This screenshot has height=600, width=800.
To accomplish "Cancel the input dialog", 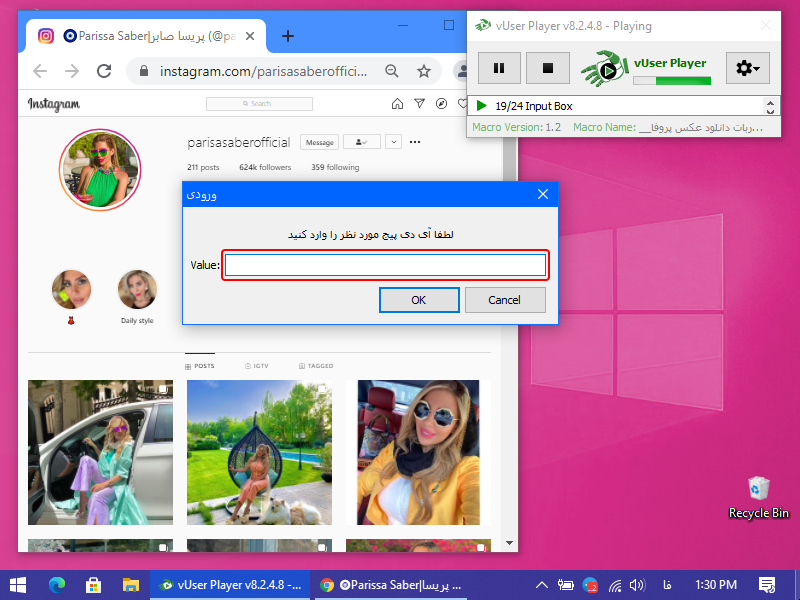I will click(505, 300).
